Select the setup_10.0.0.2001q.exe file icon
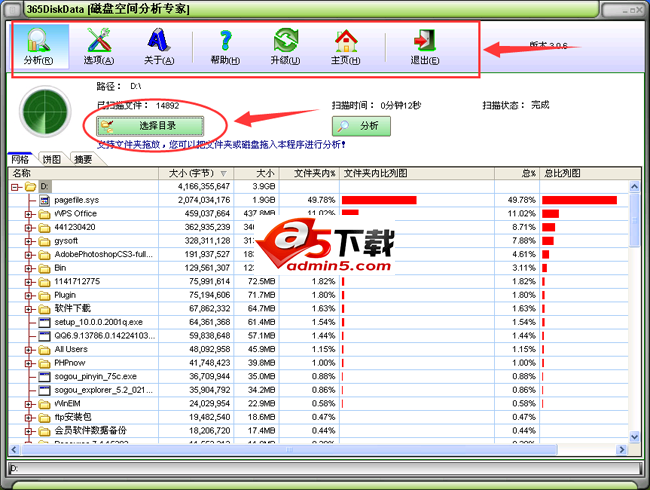Screen dimensions: 650x490 [44, 323]
